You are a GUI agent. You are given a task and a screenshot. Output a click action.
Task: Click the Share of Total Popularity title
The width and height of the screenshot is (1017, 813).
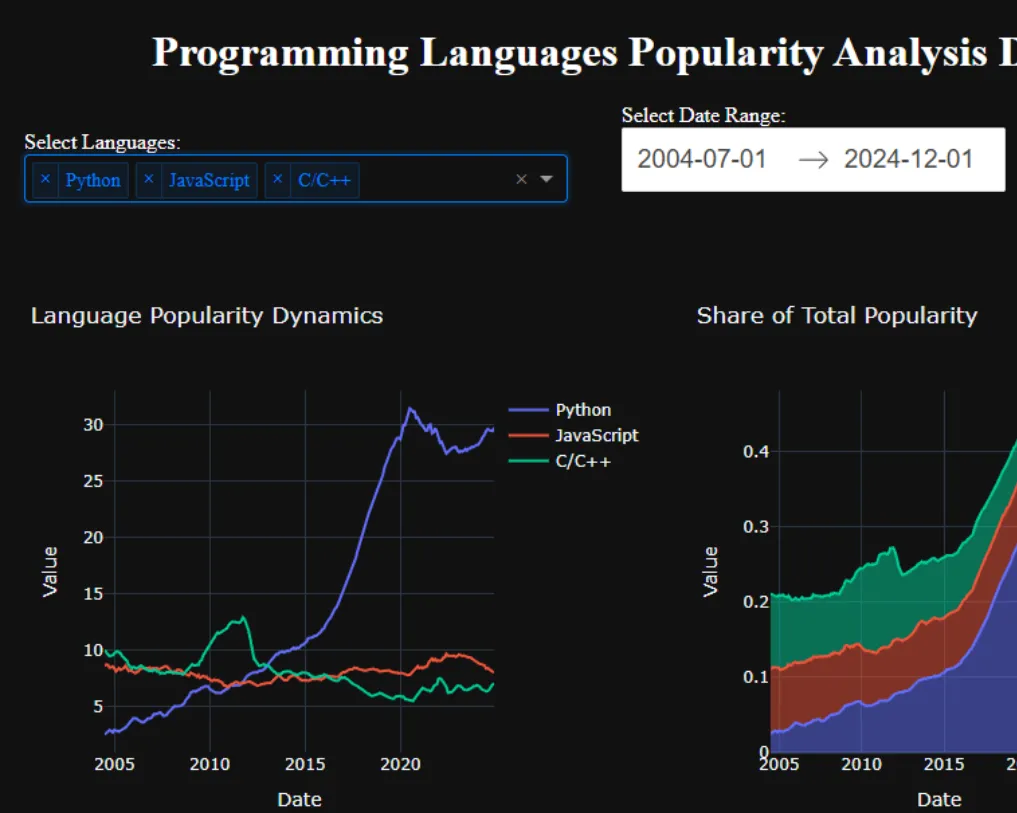point(836,316)
